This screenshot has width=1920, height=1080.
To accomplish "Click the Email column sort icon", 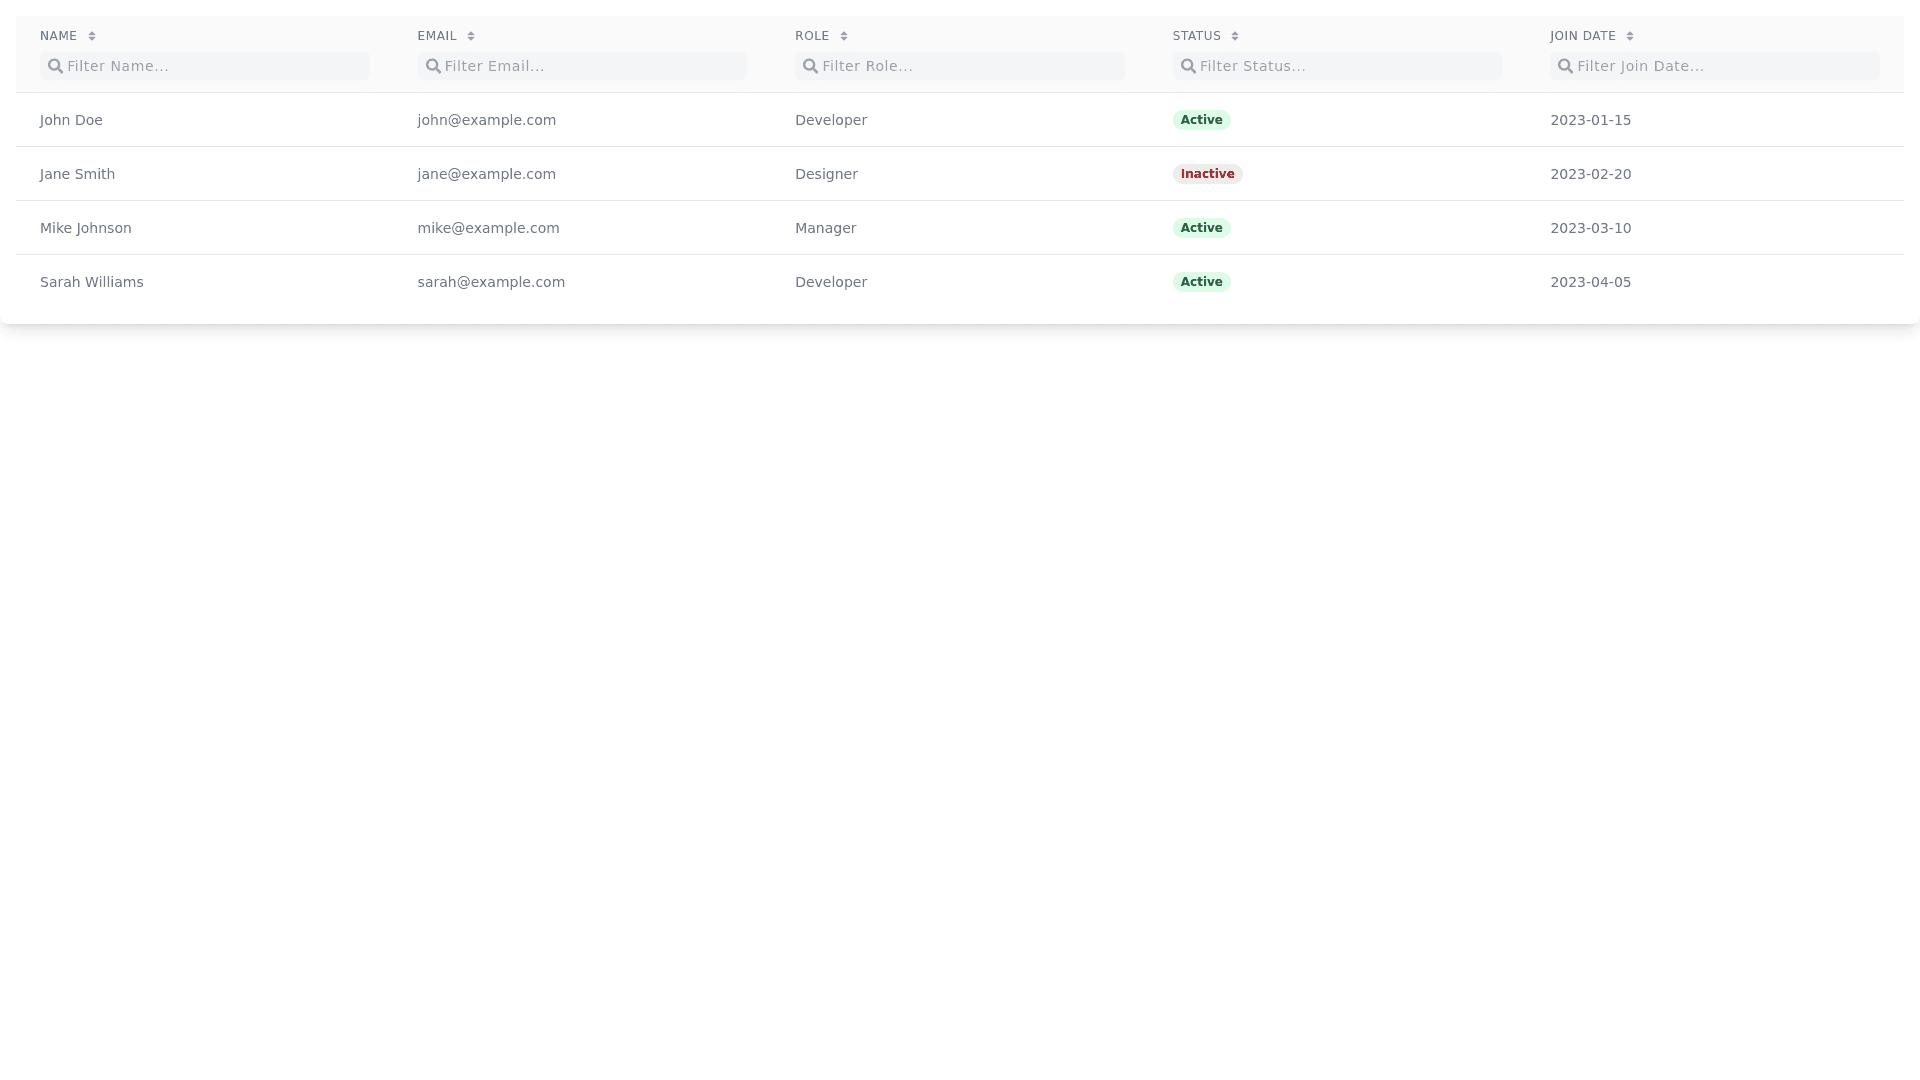I will (x=471, y=36).
